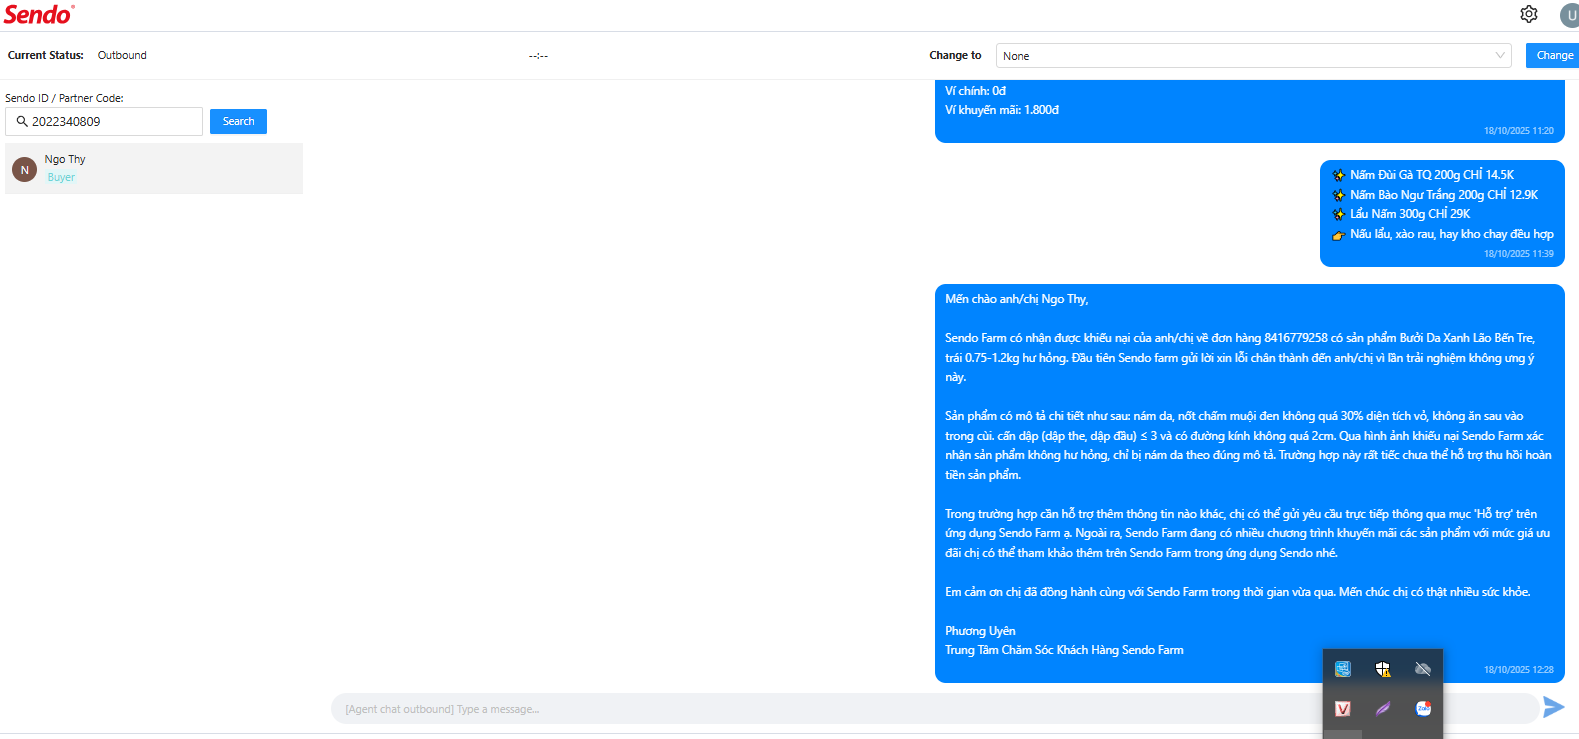Viewport: 1579px width, 739px height.
Task: Click the Current Status label
Action: click(46, 55)
